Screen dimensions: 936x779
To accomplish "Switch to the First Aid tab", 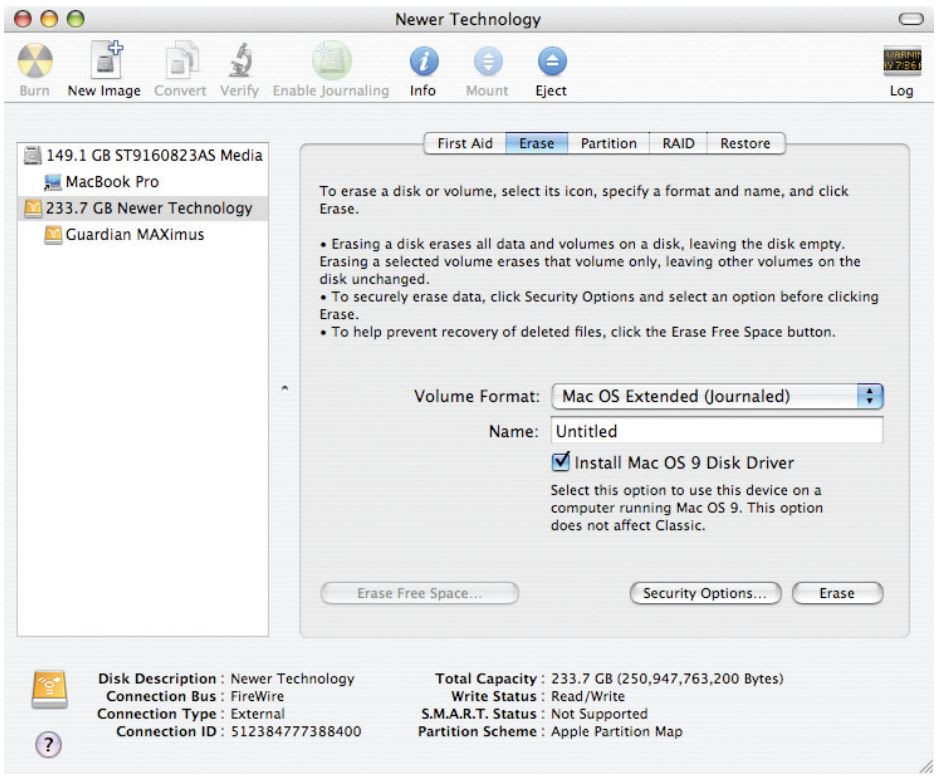I will pyautogui.click(x=464, y=144).
